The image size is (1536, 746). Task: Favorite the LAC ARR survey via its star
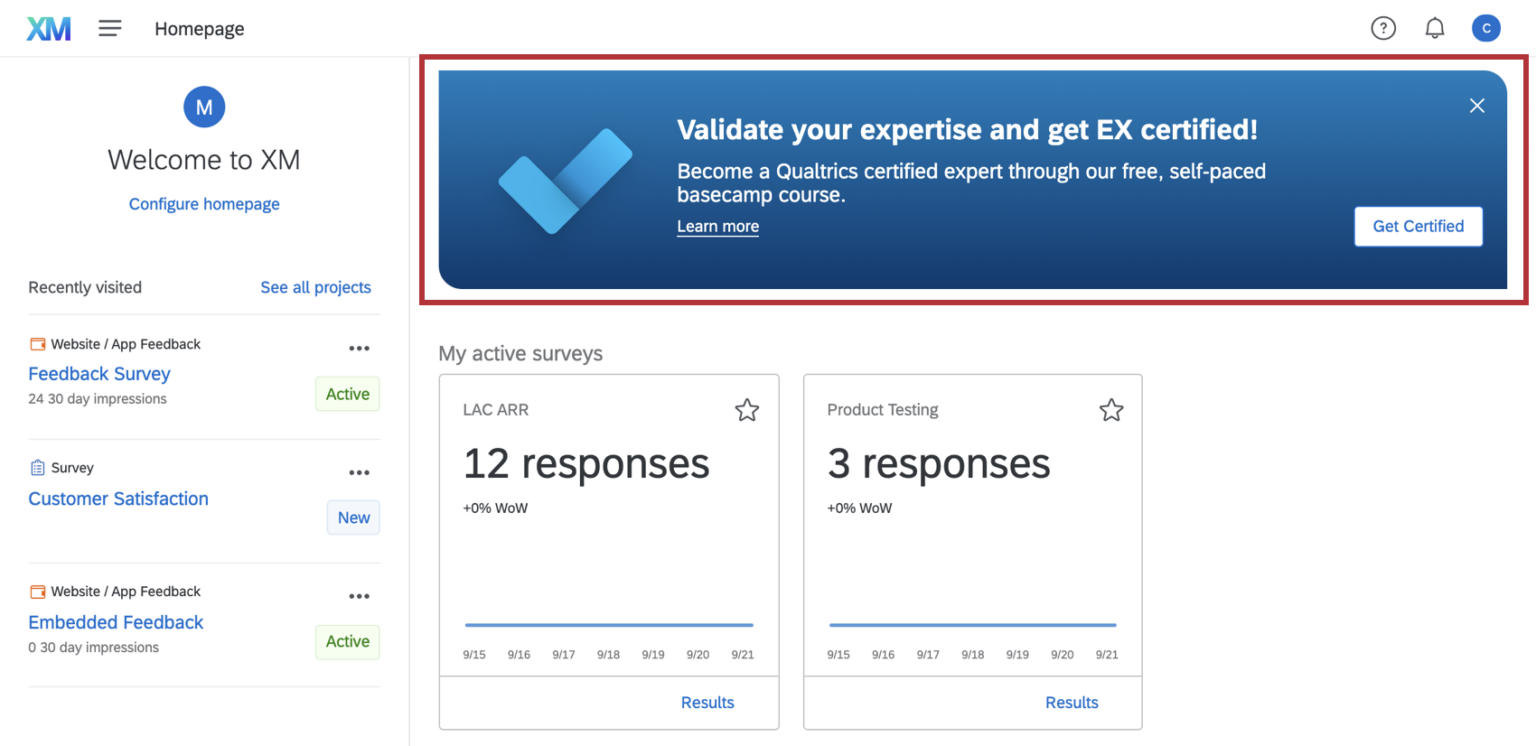[x=747, y=409]
